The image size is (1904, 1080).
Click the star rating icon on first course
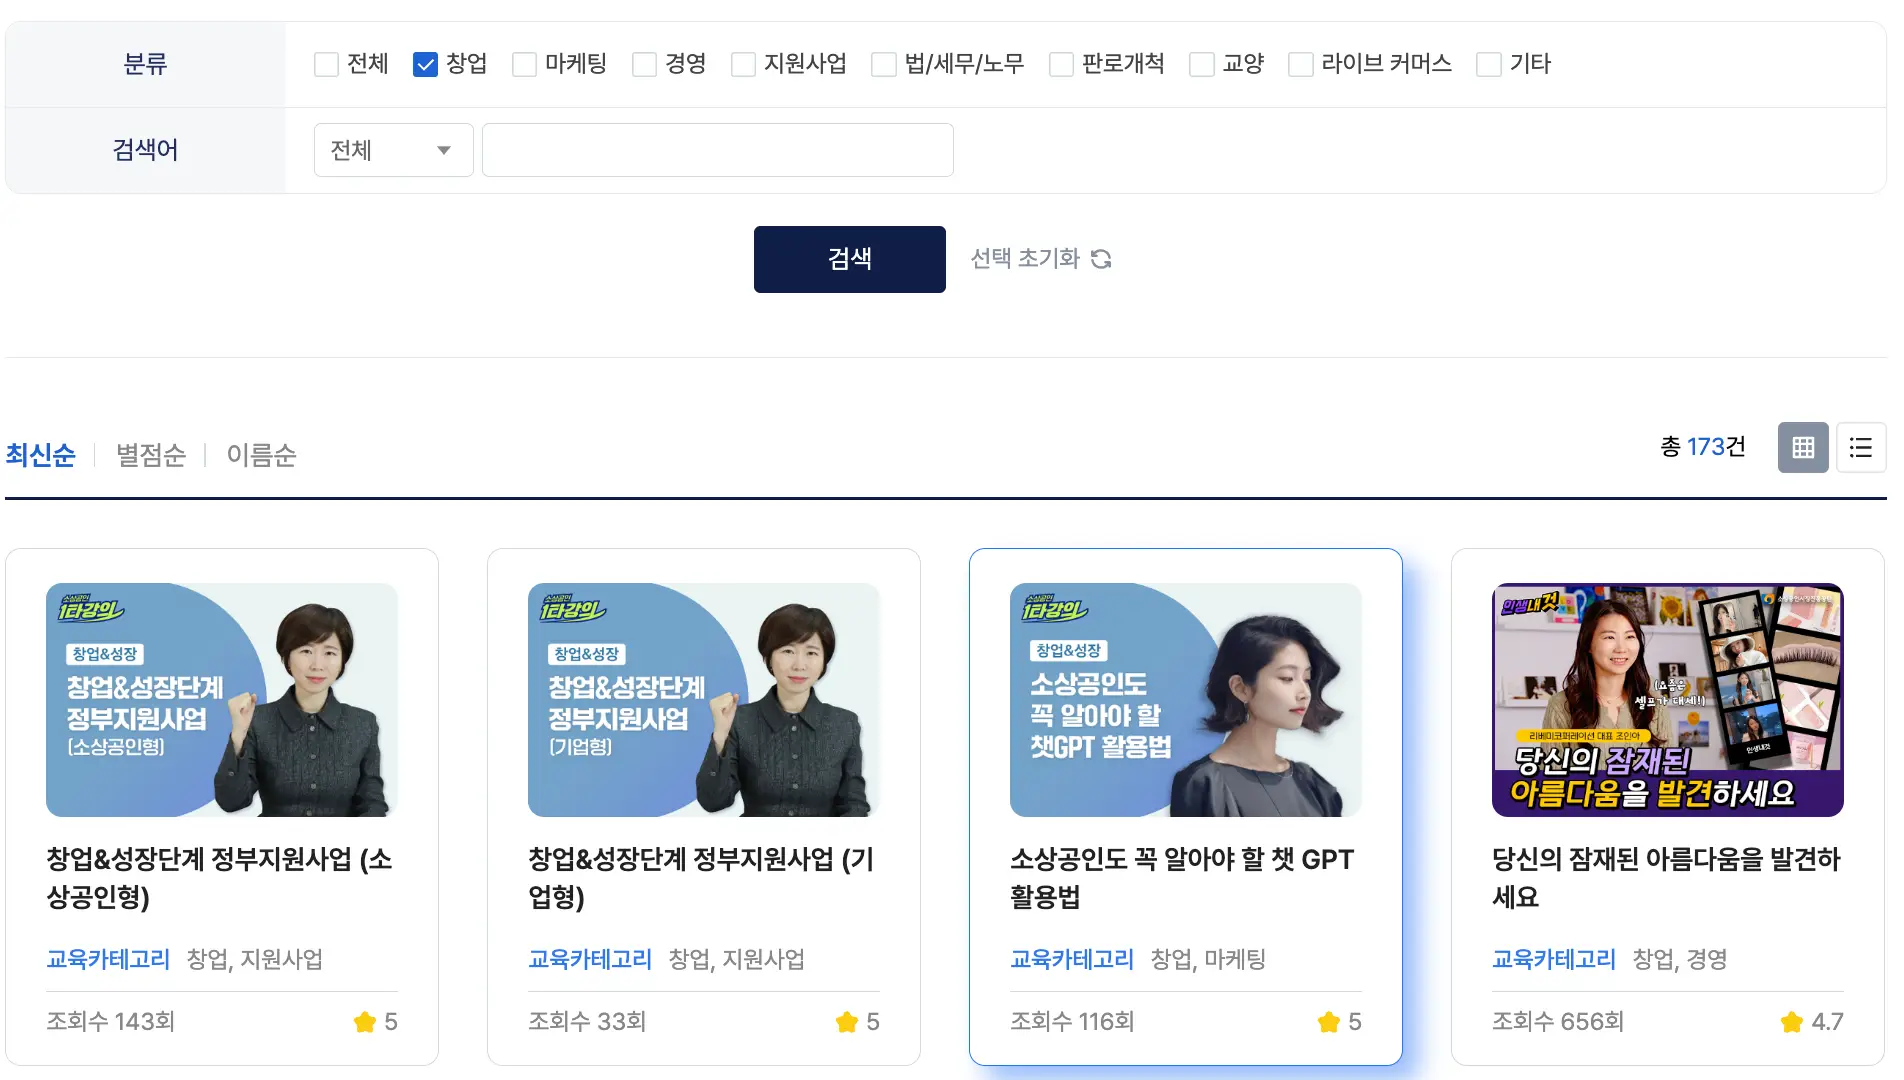click(x=364, y=1022)
